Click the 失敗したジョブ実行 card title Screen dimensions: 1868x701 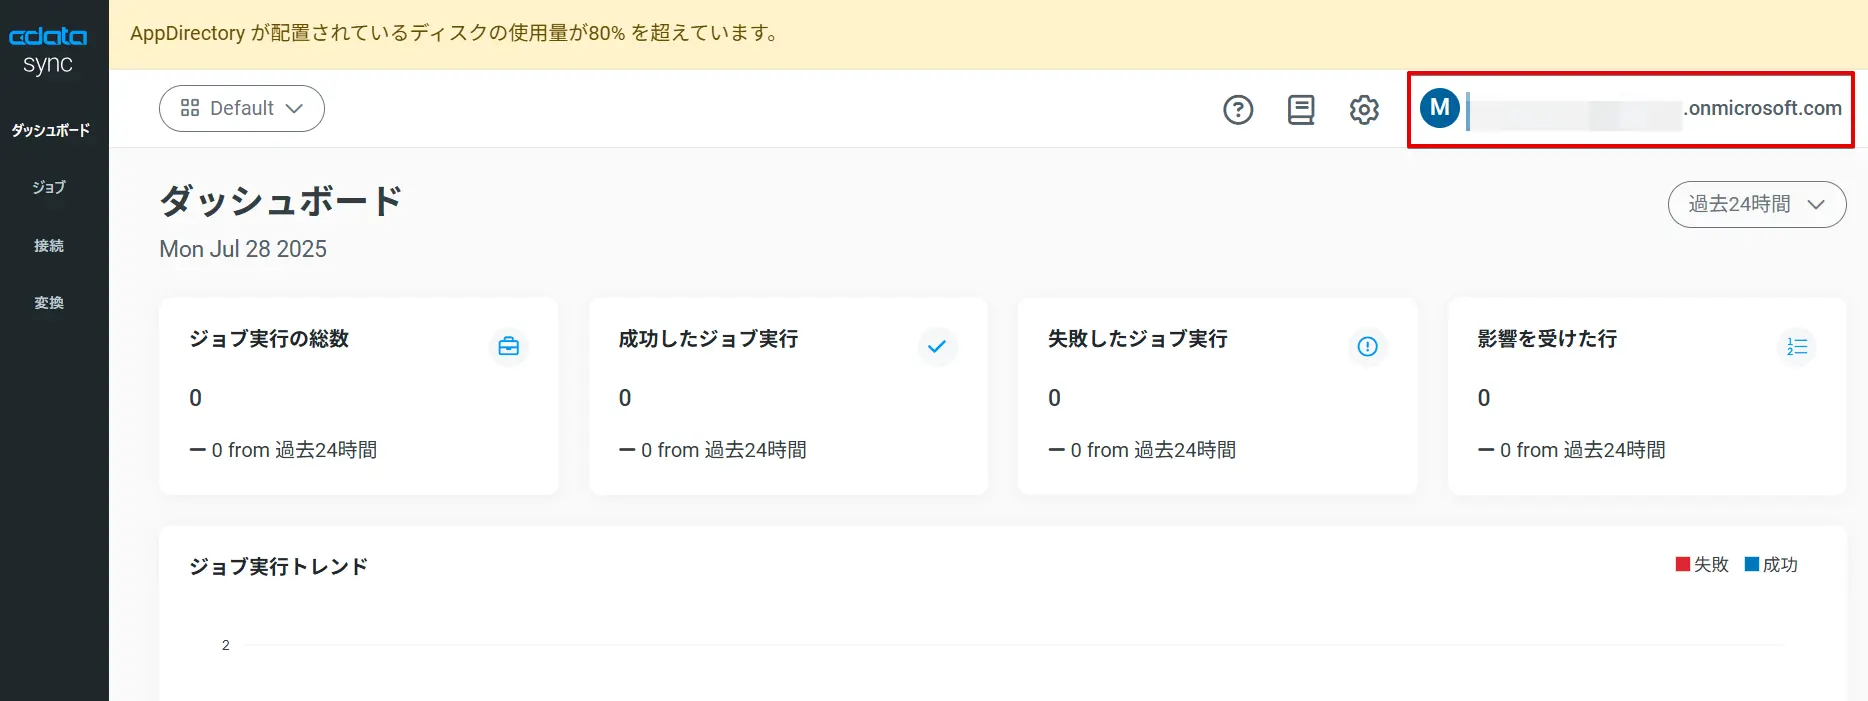click(1137, 339)
